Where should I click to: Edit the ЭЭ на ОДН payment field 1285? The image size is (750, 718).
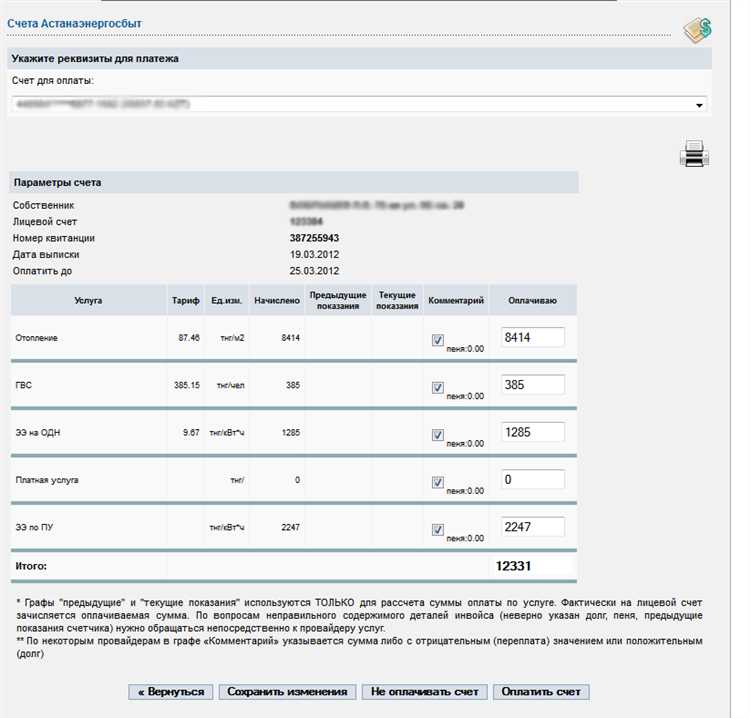tap(532, 432)
